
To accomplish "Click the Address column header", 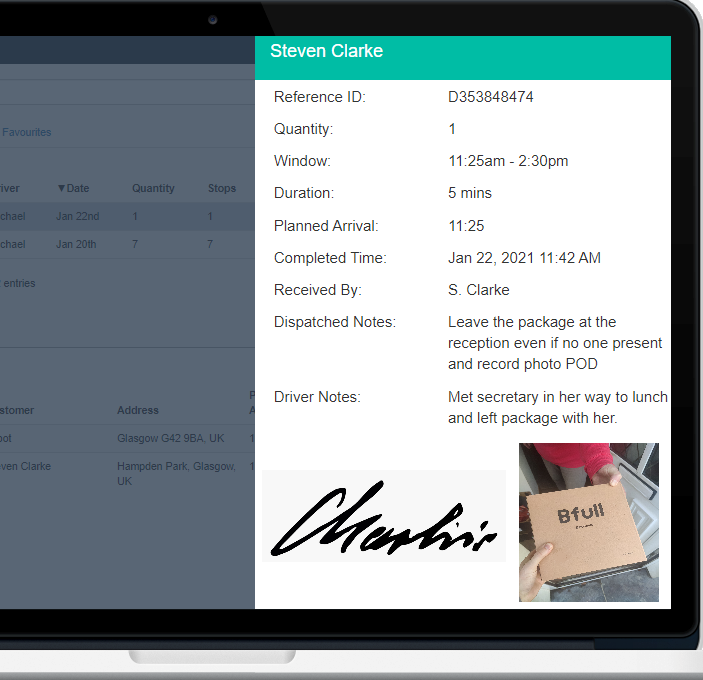I will coord(138,410).
